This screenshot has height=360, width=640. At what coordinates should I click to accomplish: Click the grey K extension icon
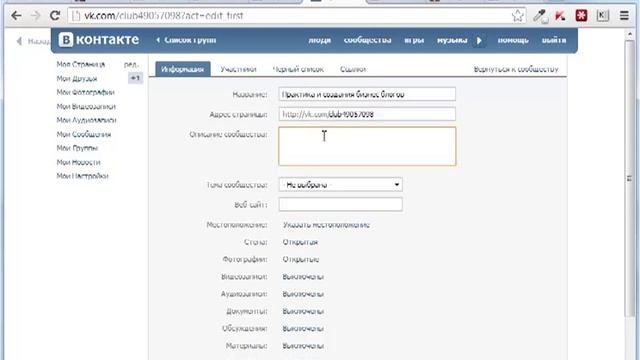tap(602, 16)
